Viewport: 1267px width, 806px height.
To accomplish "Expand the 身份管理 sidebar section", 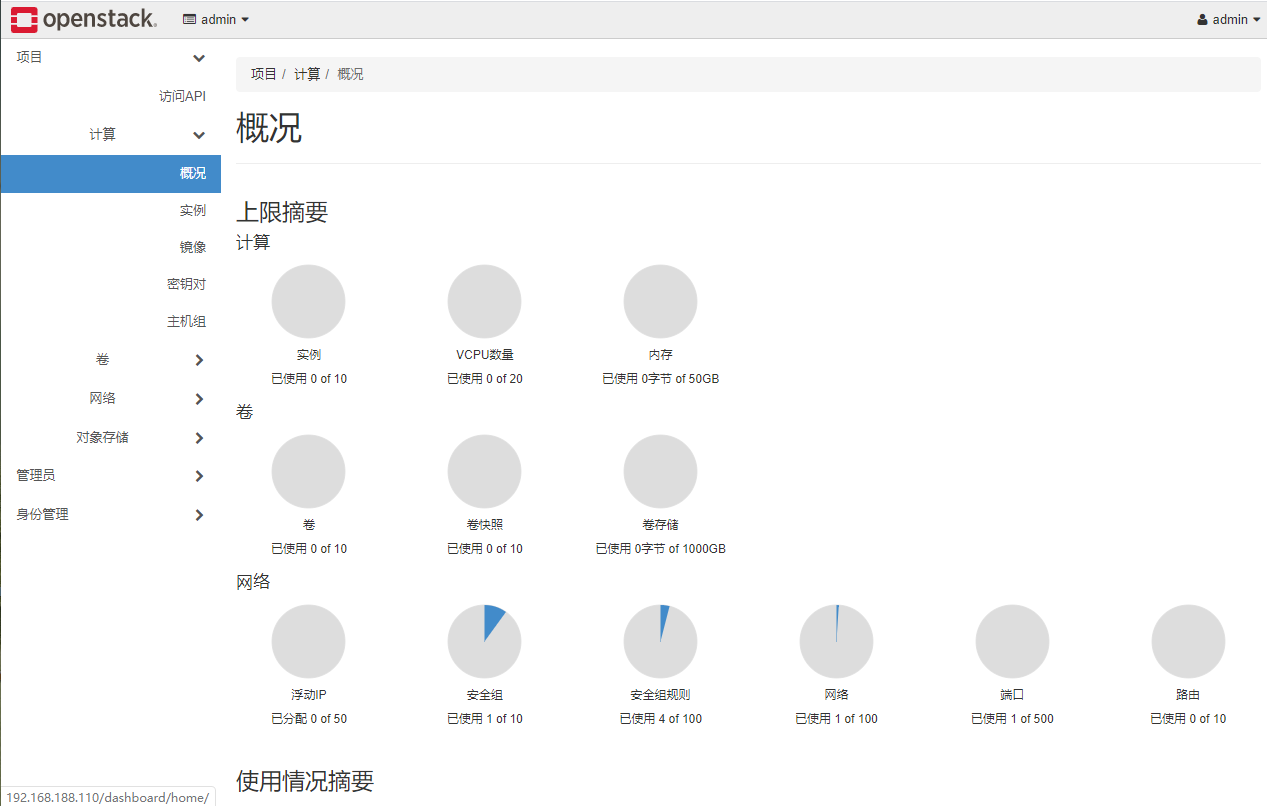I will [x=110, y=514].
